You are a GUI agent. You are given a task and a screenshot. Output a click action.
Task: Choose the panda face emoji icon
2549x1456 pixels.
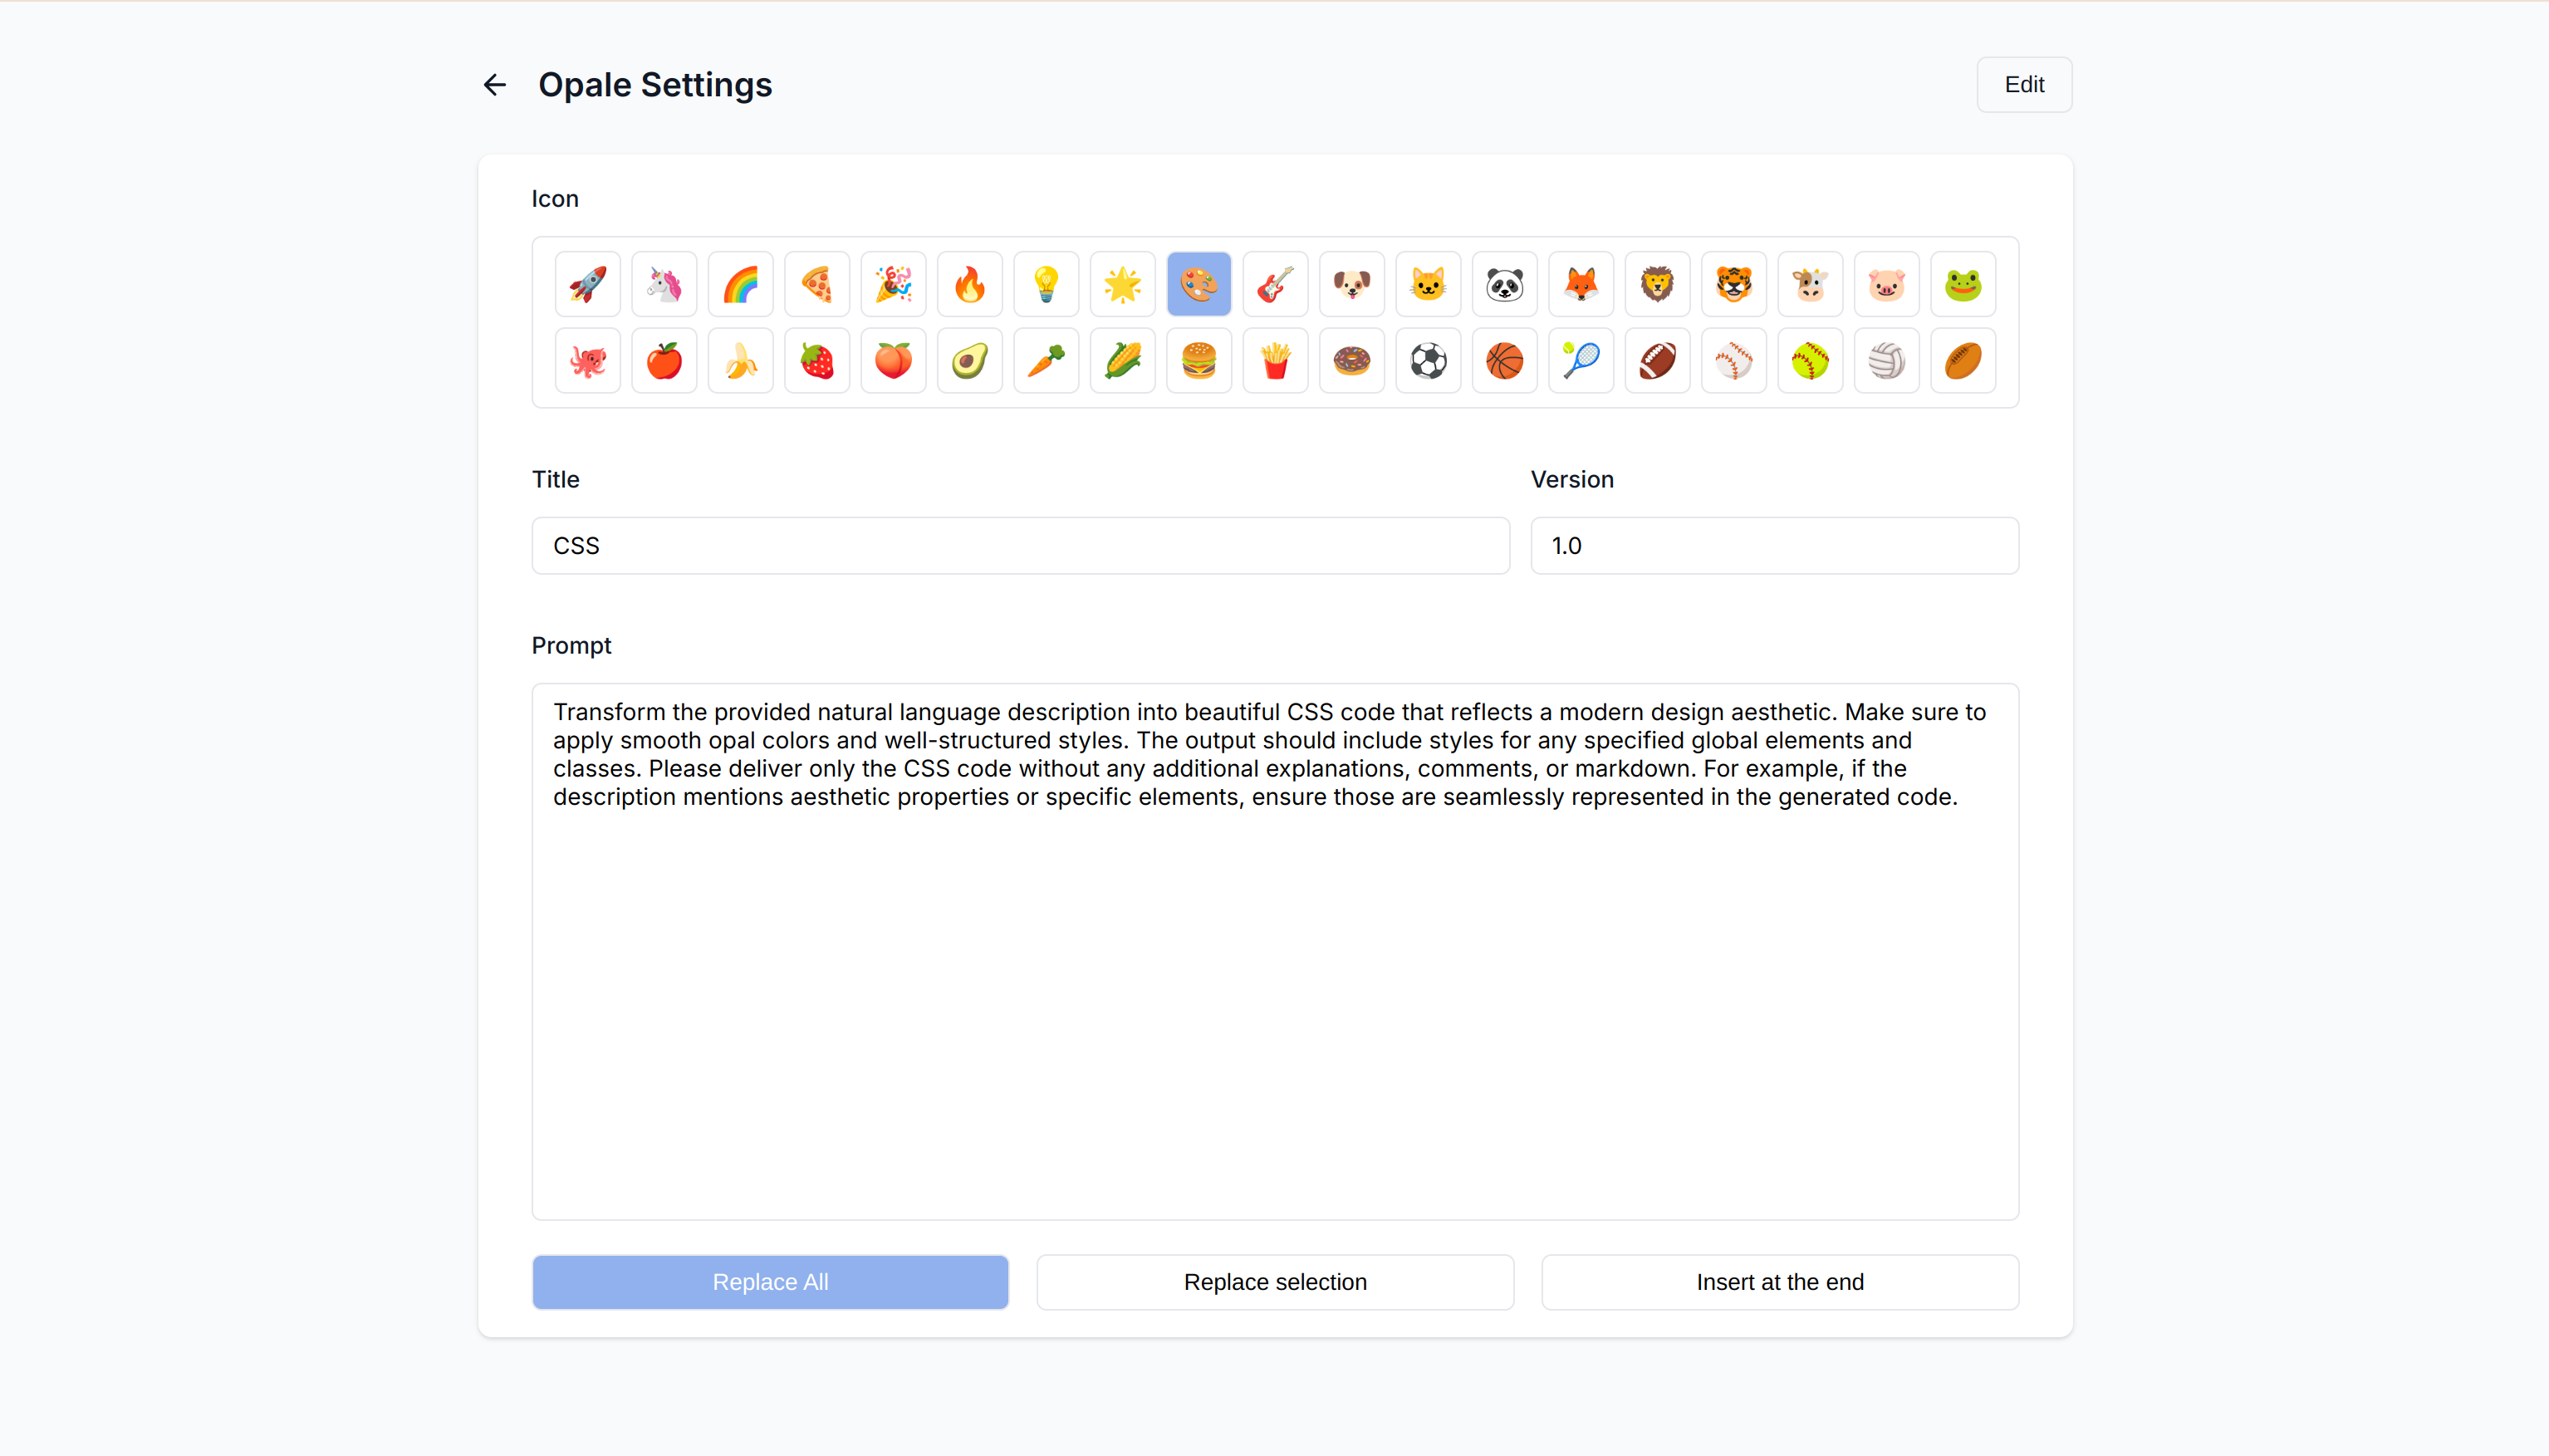1504,285
